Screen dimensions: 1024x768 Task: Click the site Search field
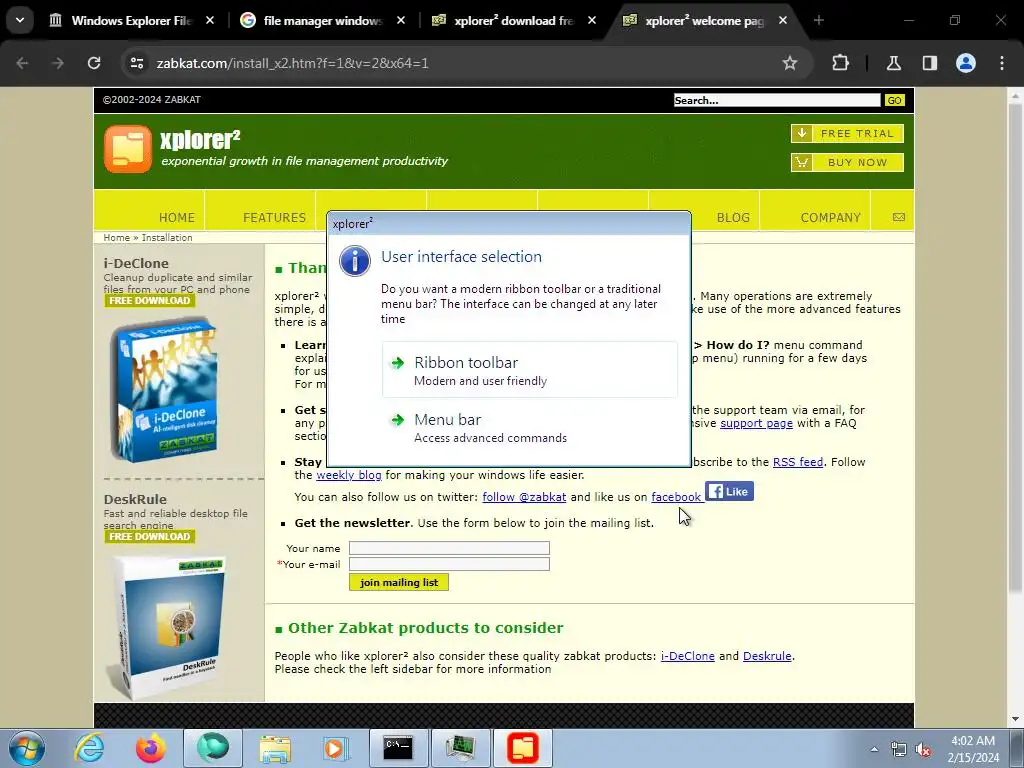(x=776, y=100)
